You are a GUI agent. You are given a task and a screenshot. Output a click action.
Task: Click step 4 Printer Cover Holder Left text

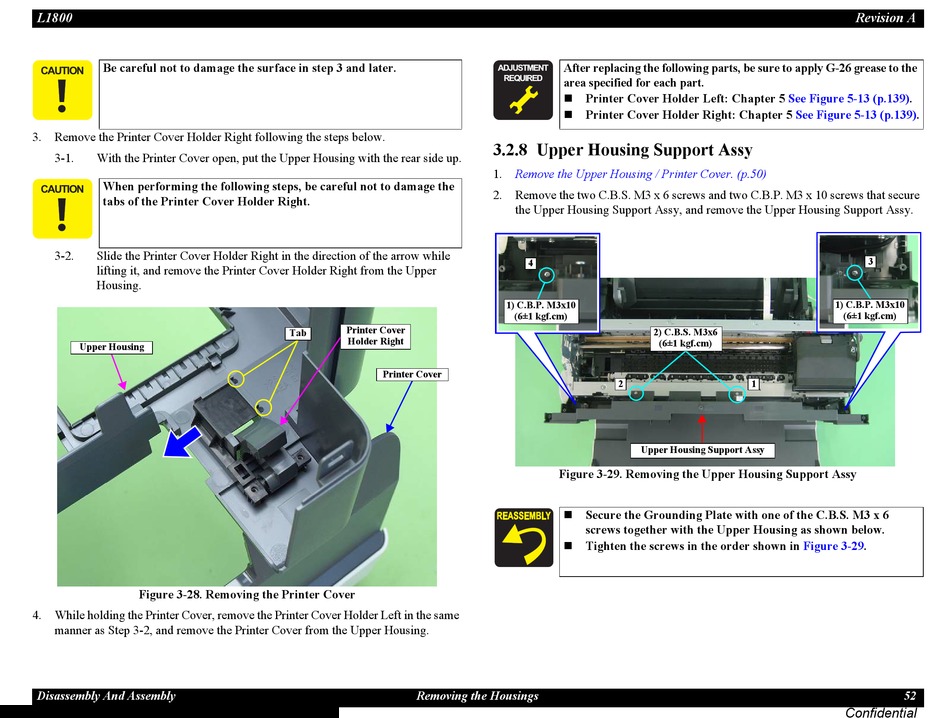tap(257, 623)
